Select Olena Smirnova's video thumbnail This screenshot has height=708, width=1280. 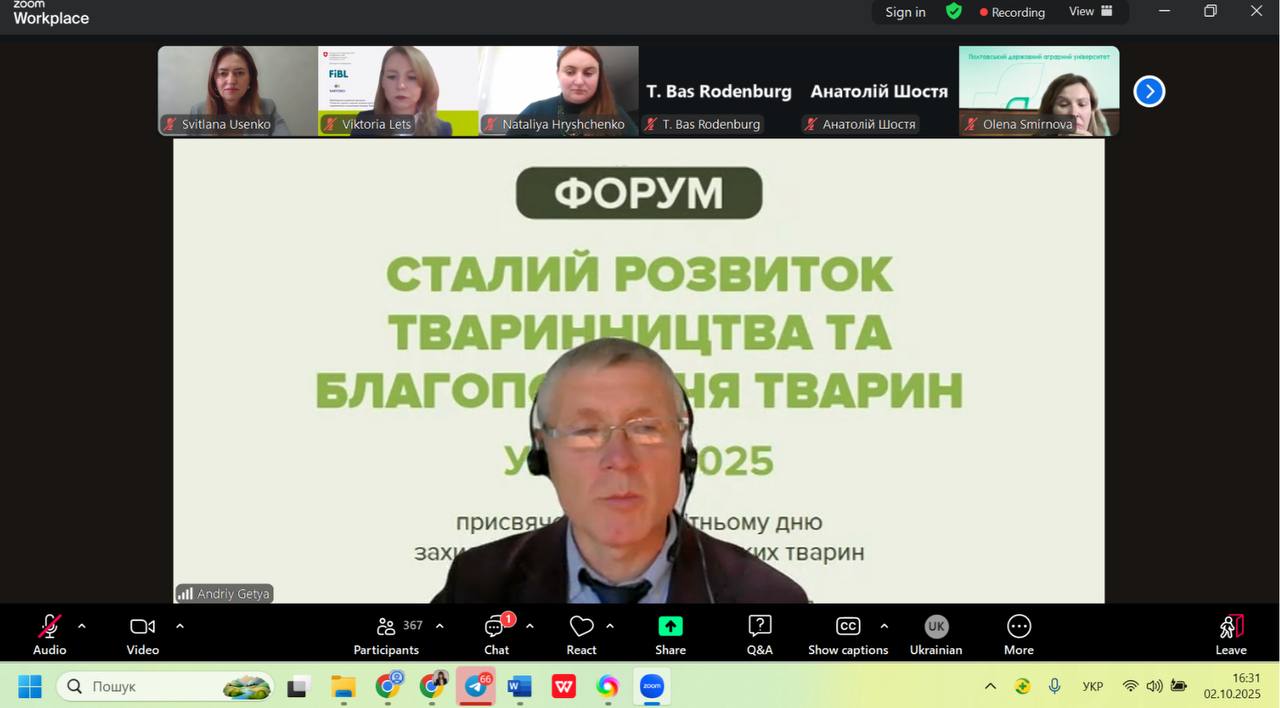1039,90
